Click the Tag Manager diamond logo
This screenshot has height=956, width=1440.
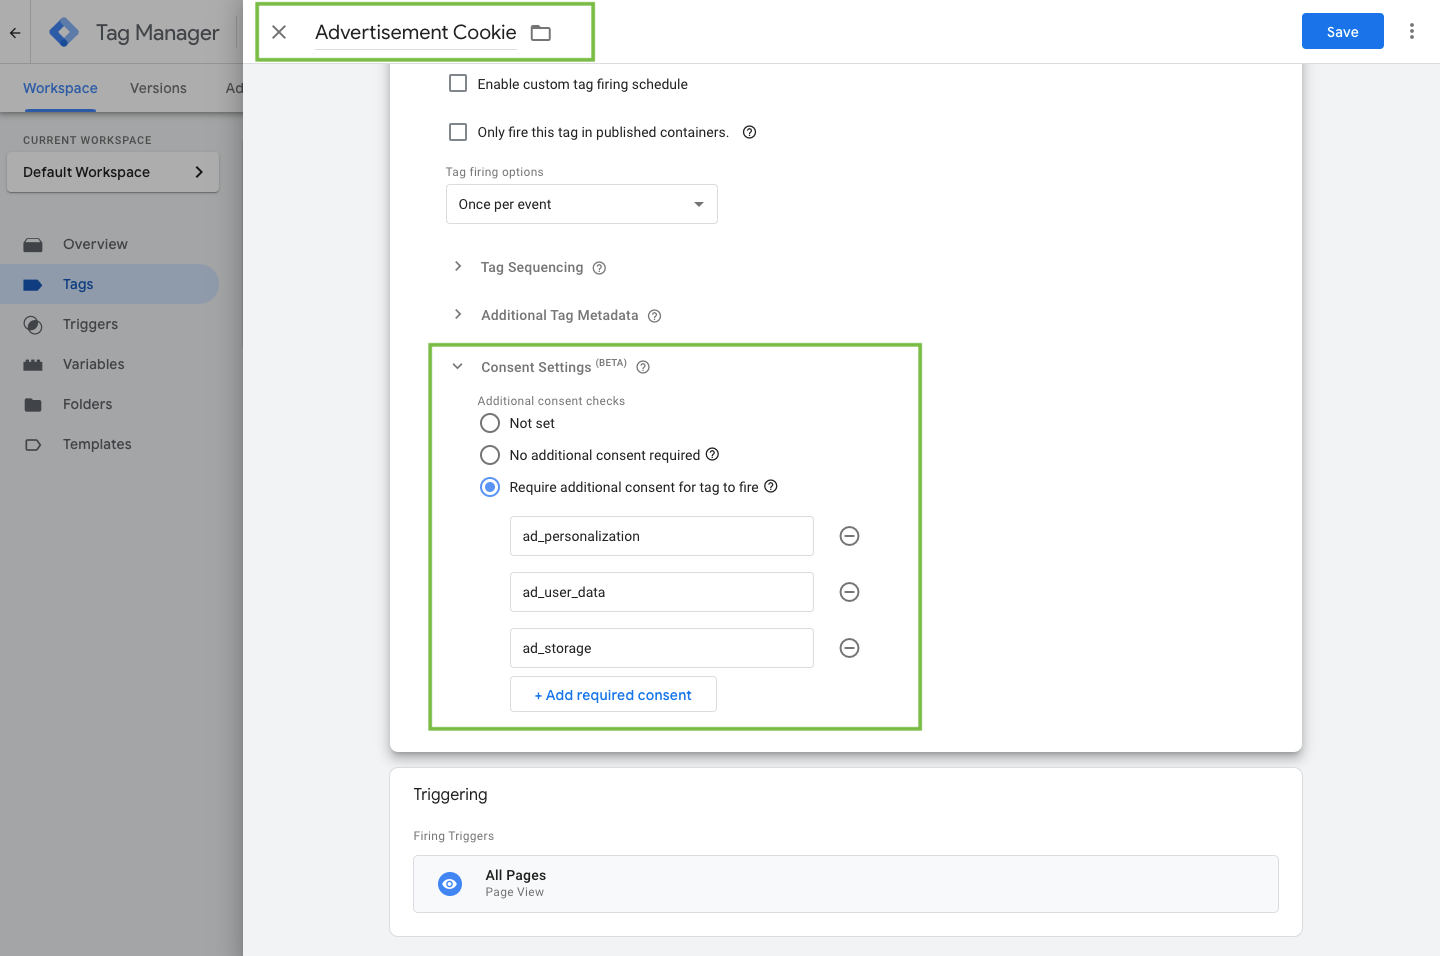click(62, 31)
